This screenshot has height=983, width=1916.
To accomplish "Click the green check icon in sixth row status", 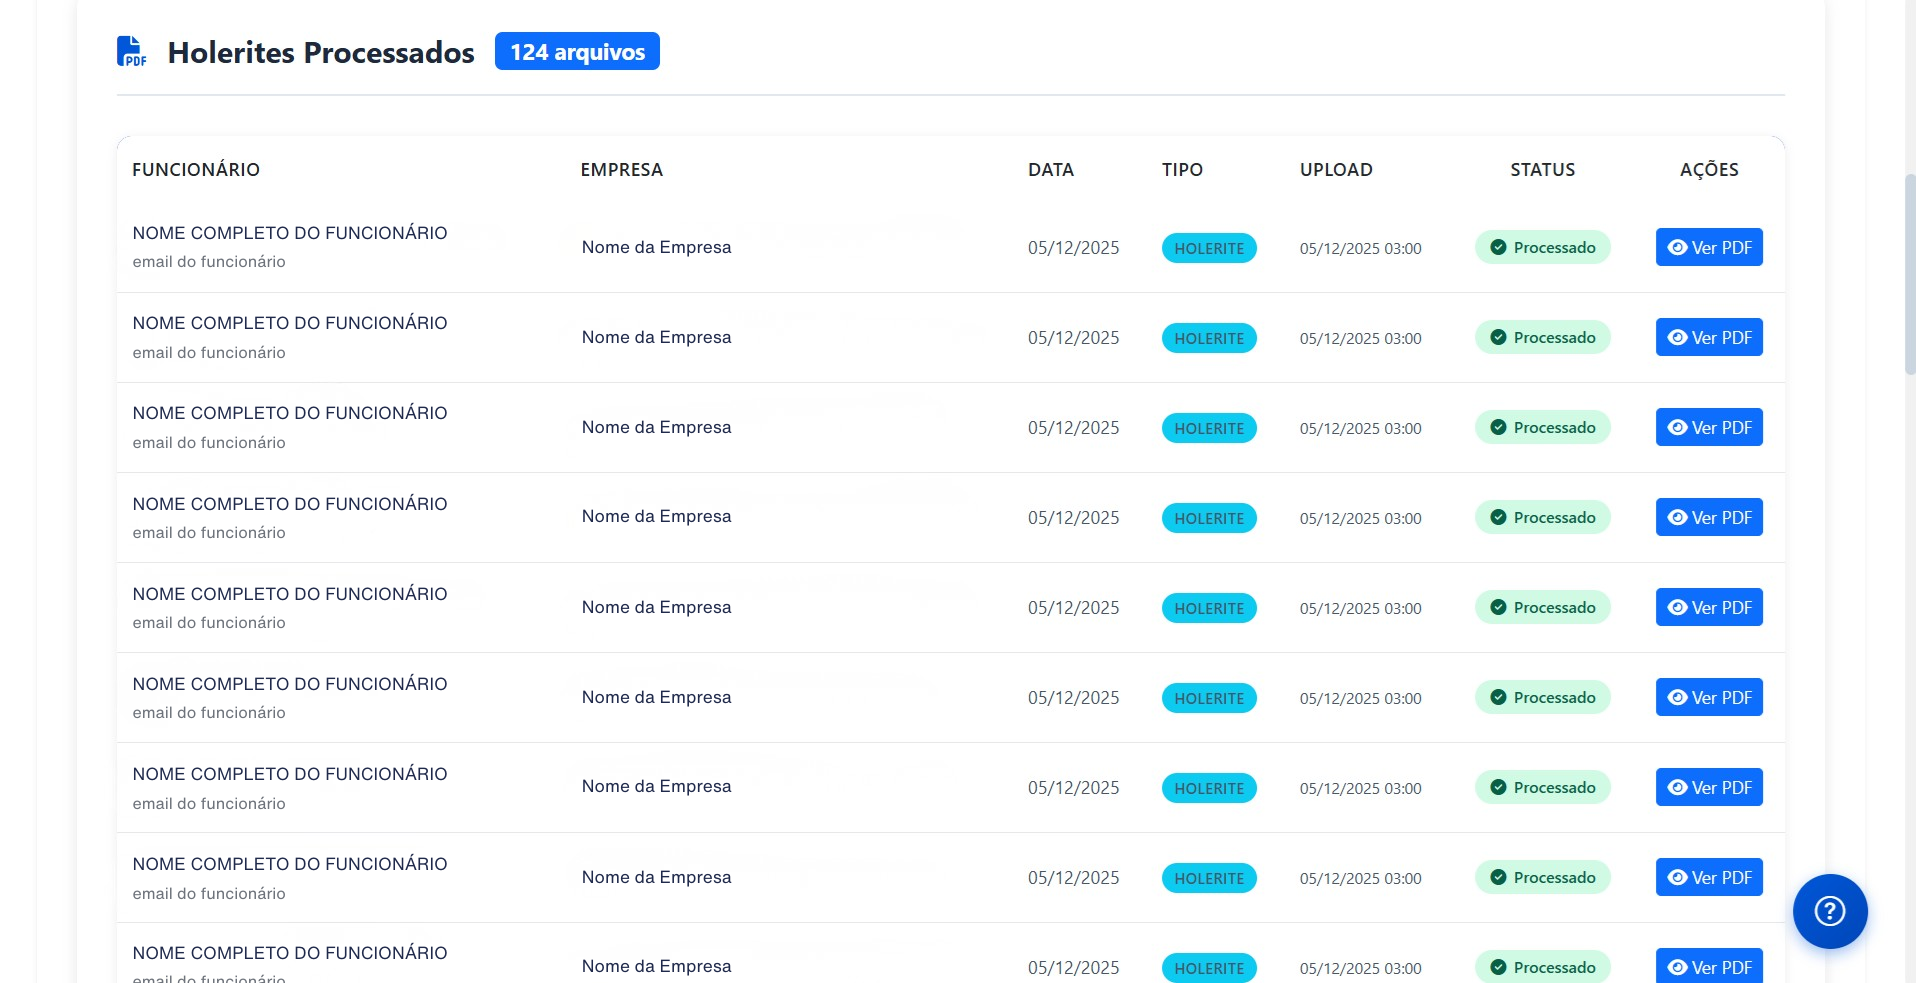I will click(x=1498, y=698).
